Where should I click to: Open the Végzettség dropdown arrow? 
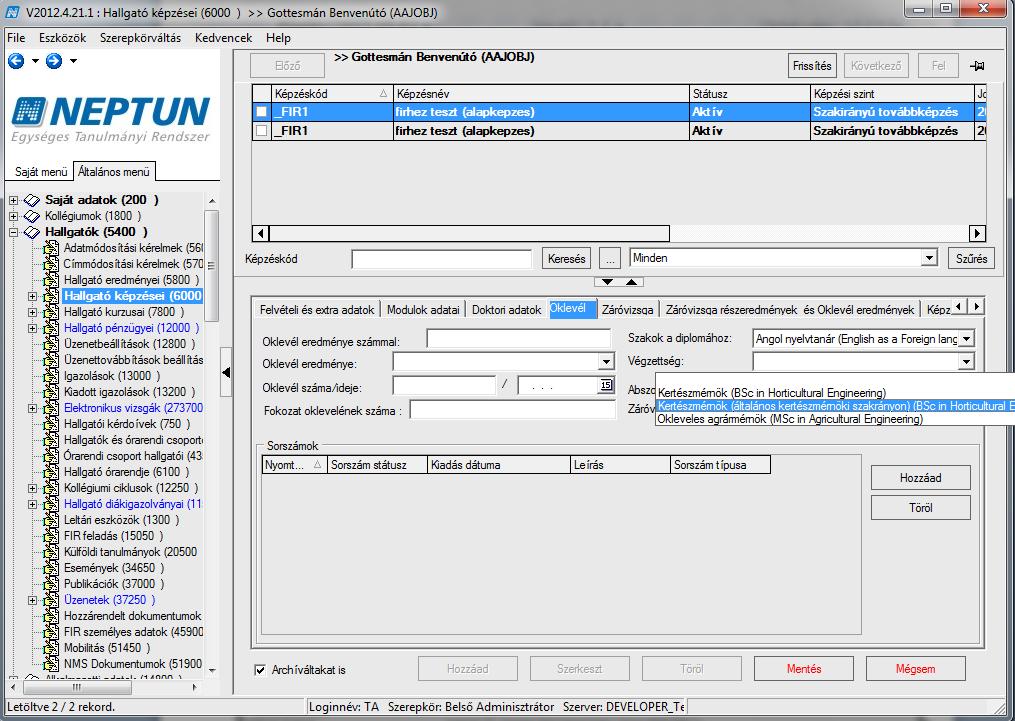(966, 362)
